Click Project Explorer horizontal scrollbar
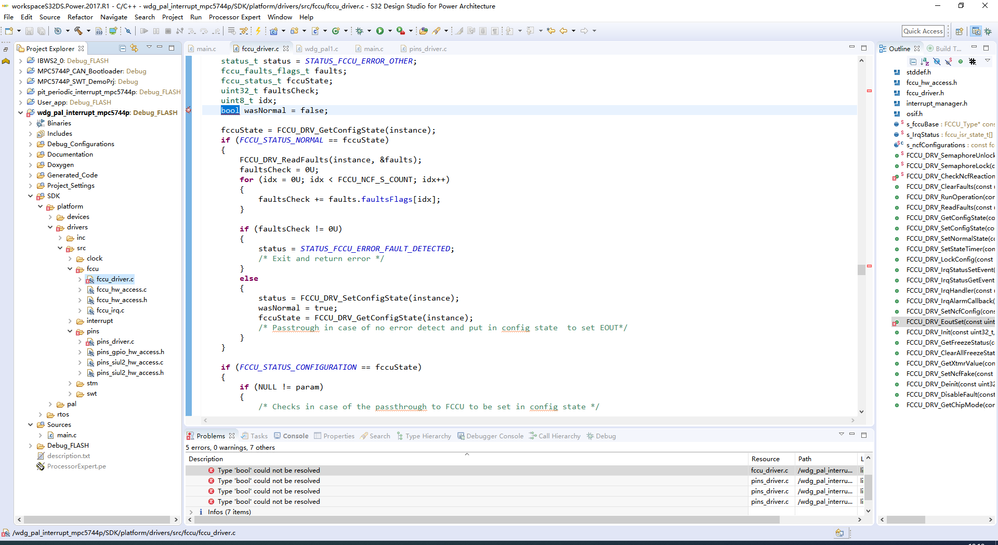The height and width of the screenshot is (545, 998). click(97, 520)
